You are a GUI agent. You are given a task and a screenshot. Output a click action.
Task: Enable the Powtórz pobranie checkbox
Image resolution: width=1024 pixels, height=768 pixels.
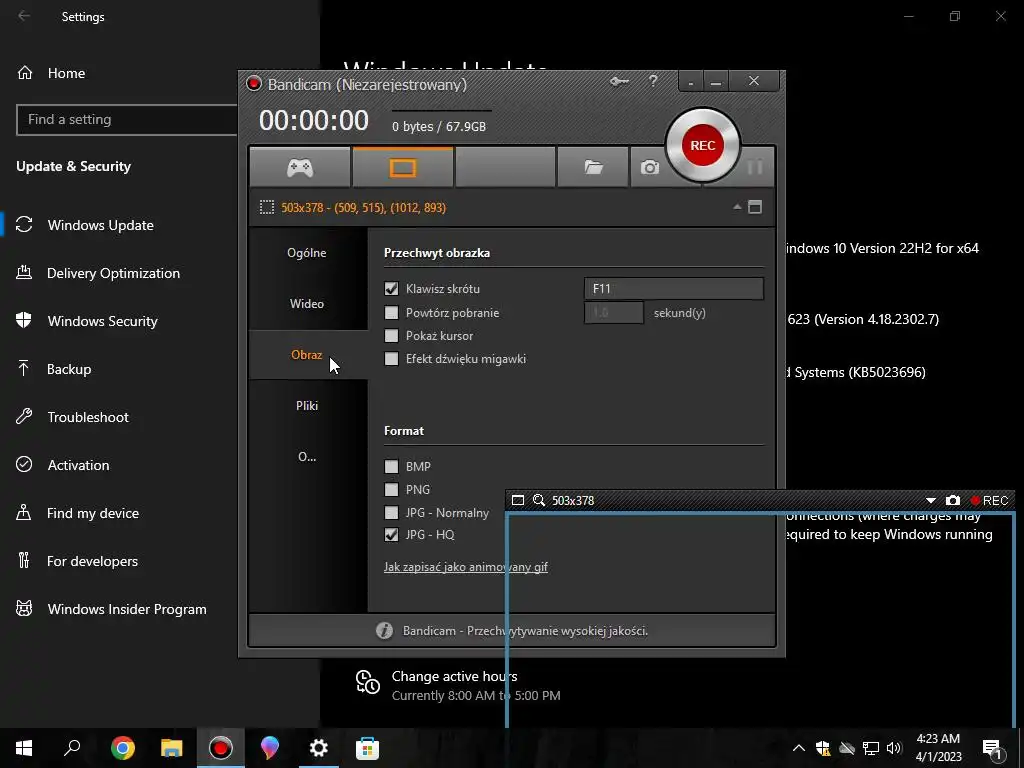point(391,312)
